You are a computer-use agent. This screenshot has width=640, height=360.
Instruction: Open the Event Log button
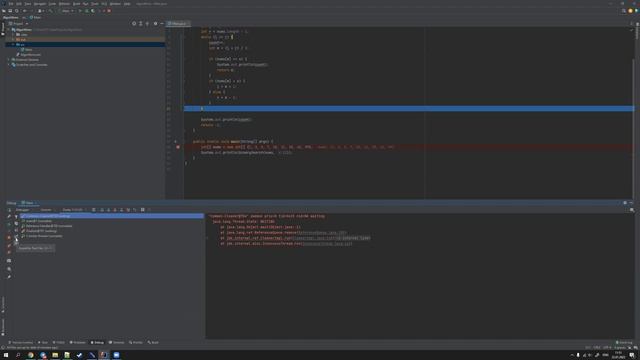pos(624,342)
